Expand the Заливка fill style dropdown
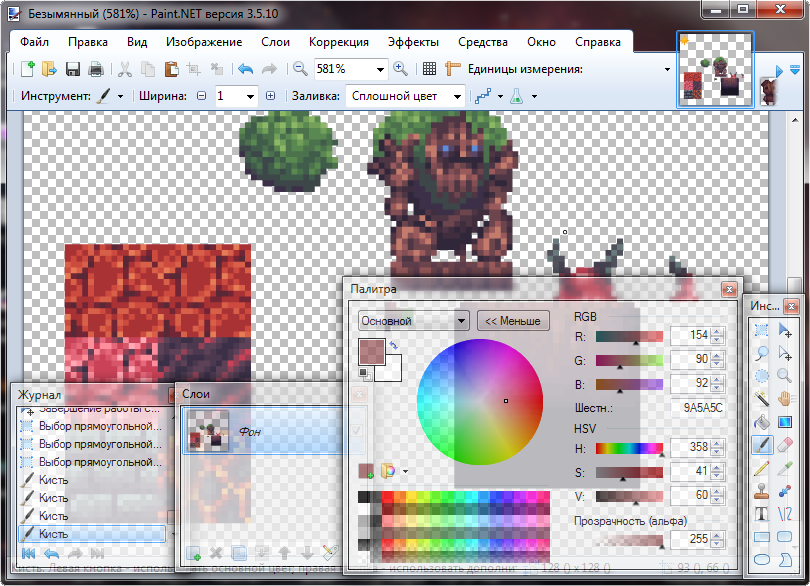This screenshot has width=810, height=586. click(x=457, y=96)
